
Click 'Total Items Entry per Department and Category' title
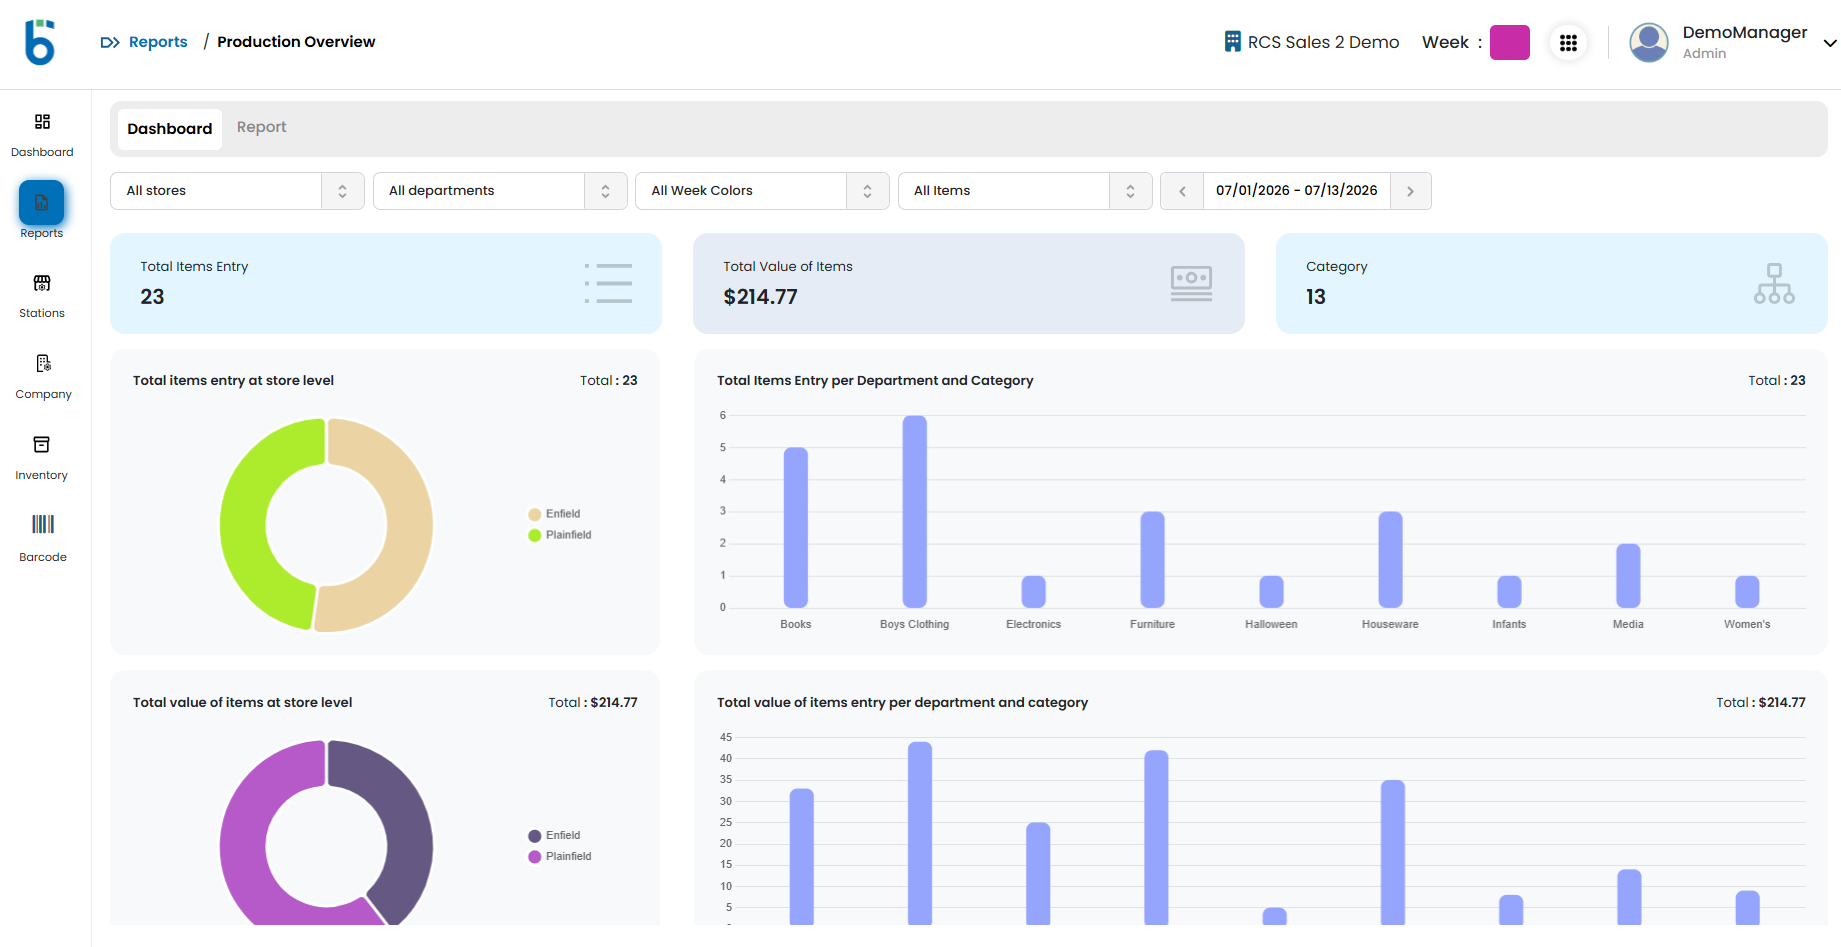coord(875,381)
